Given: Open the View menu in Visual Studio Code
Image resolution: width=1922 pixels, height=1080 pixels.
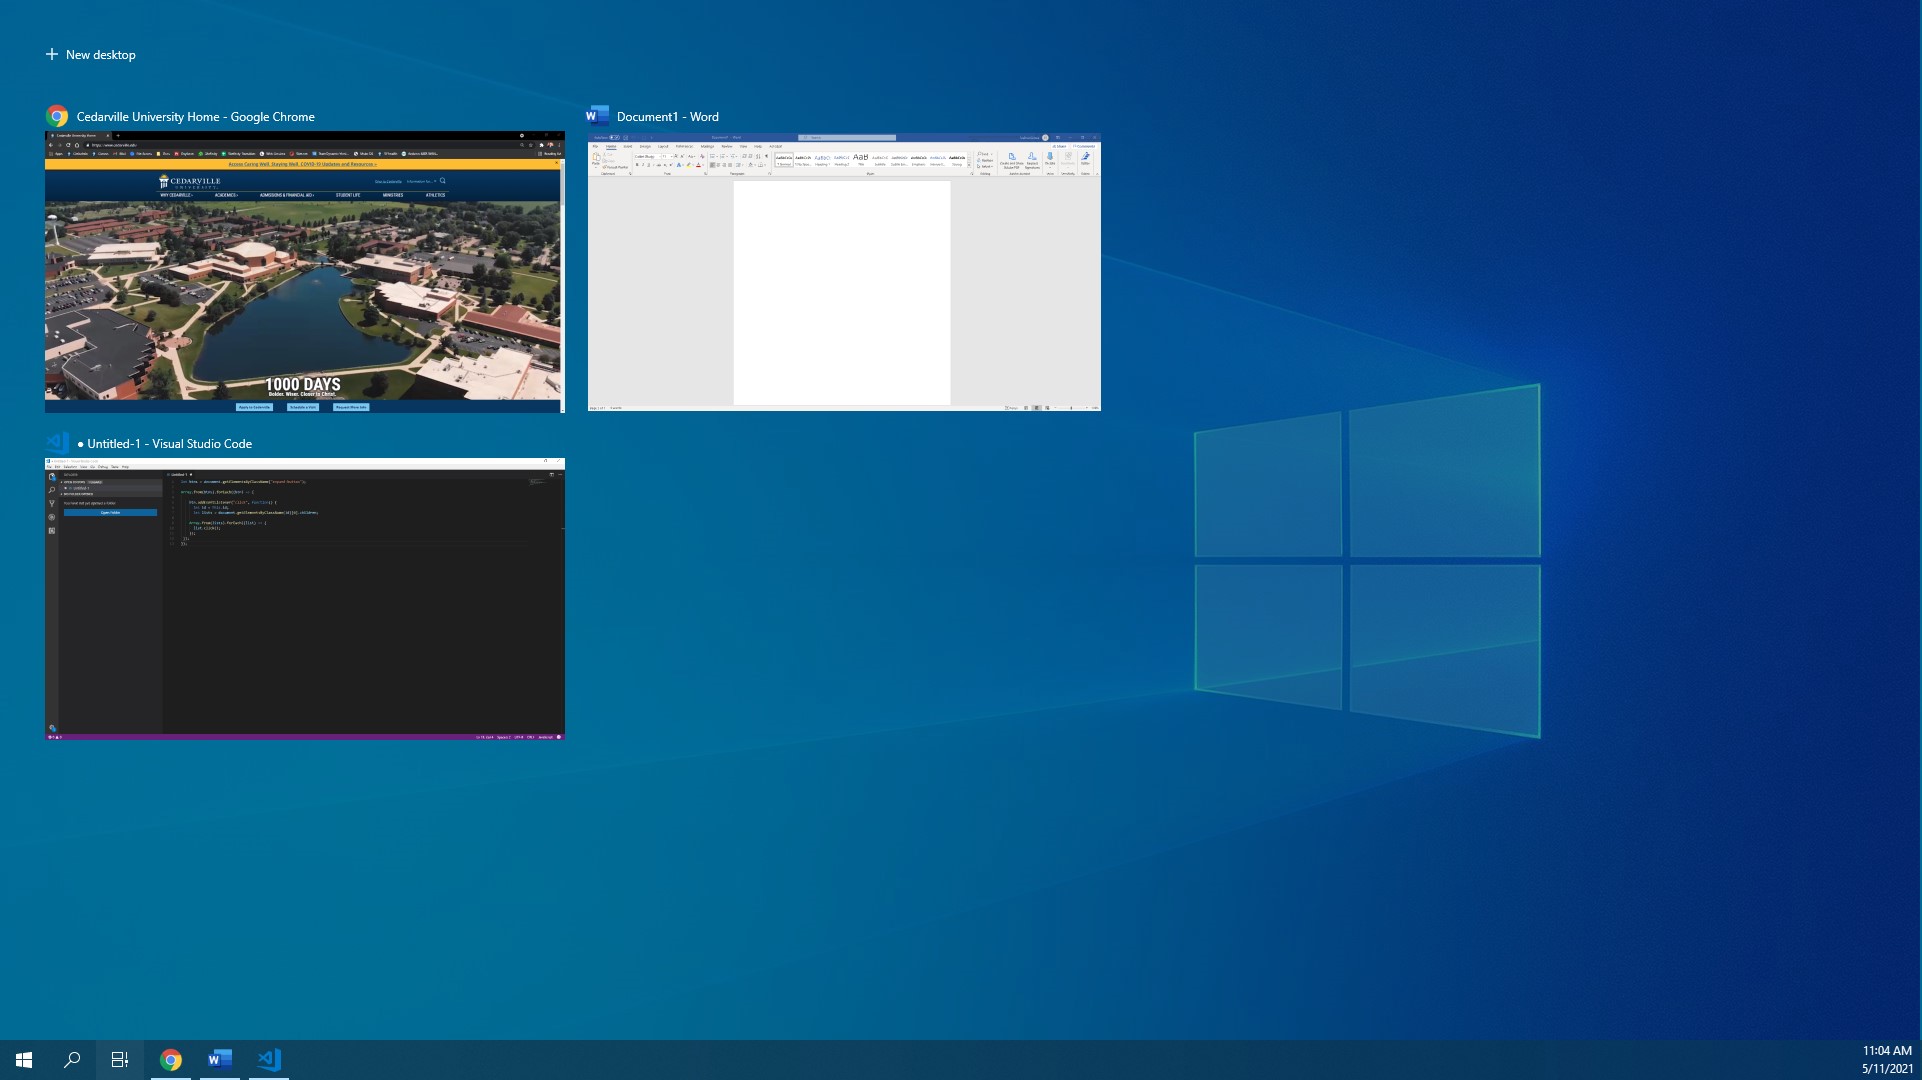Looking at the screenshot, I should pyautogui.click(x=84, y=466).
